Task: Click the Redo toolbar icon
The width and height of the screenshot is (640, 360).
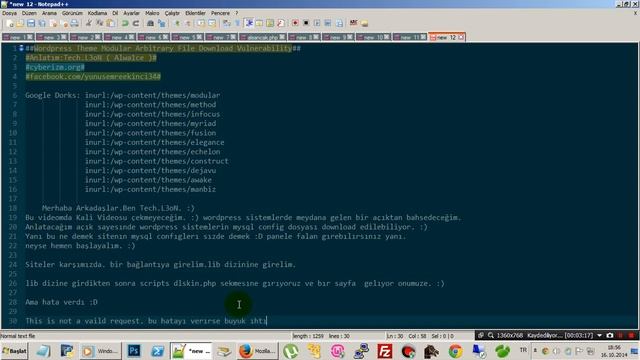Action: coord(136,23)
